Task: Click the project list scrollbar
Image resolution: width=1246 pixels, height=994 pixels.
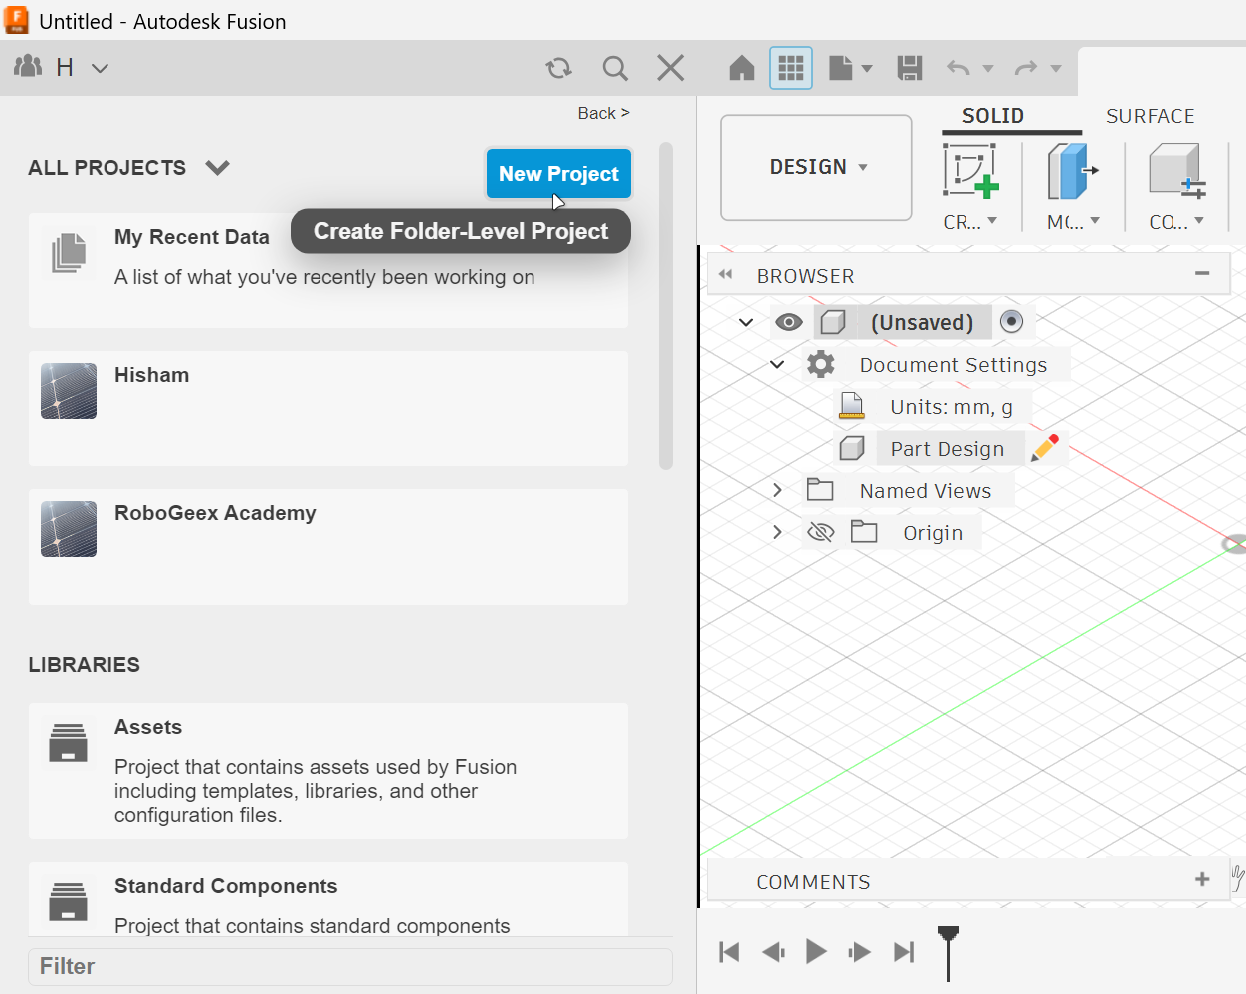Action: [x=666, y=306]
